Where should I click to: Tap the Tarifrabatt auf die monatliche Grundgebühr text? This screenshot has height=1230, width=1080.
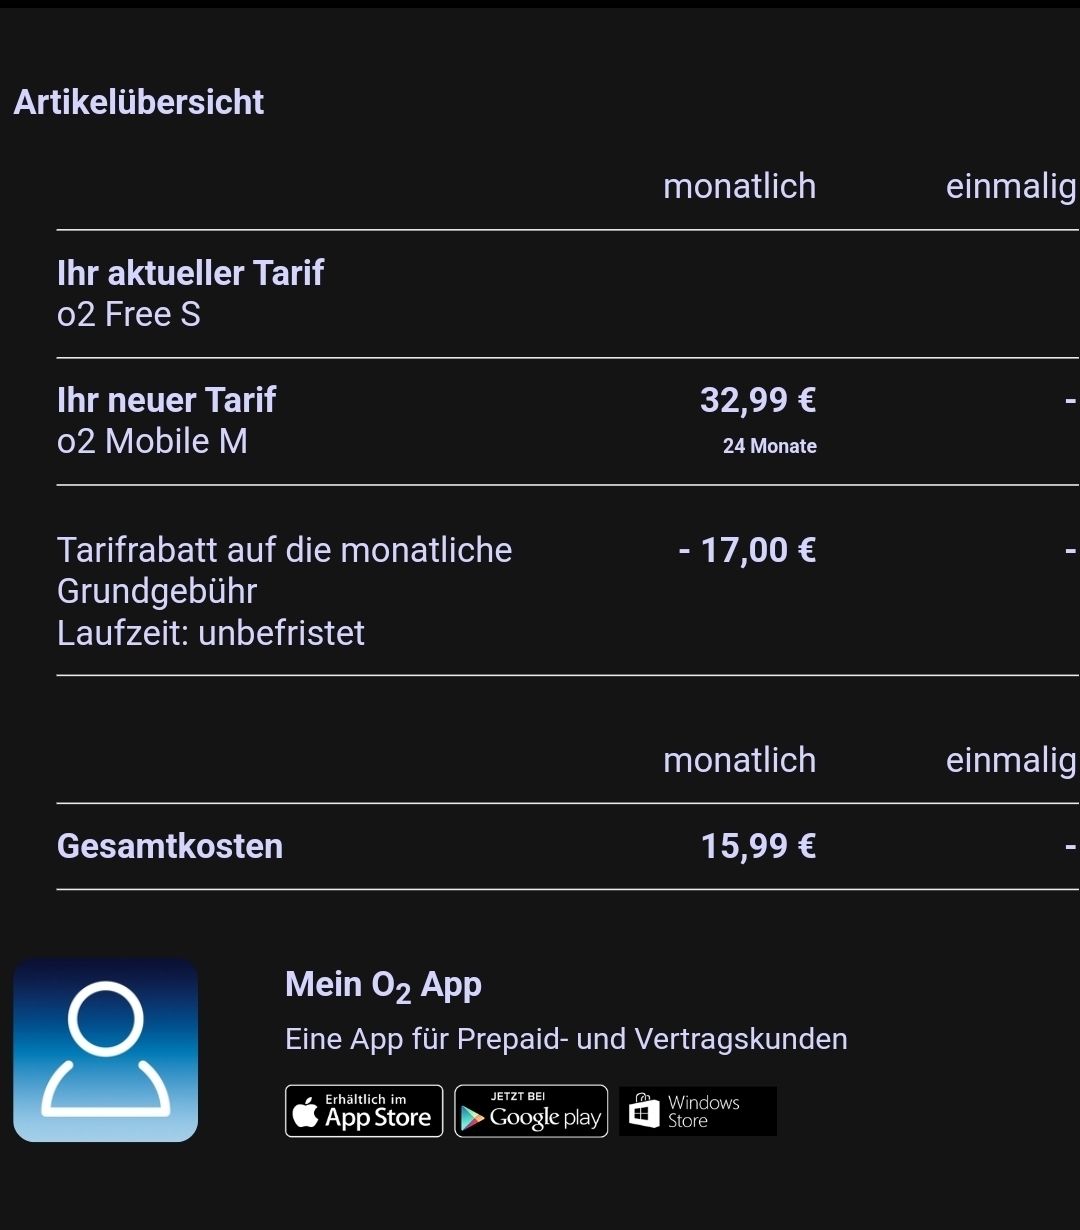point(285,570)
